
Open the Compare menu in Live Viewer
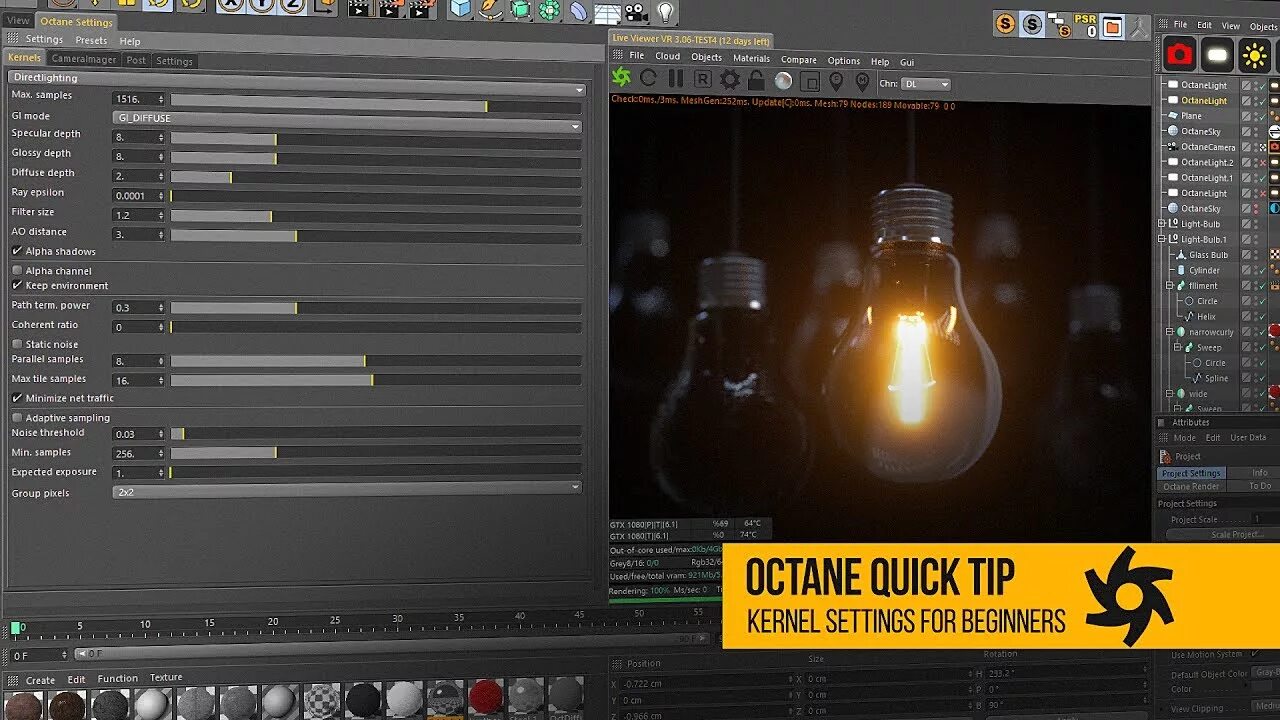coord(798,60)
